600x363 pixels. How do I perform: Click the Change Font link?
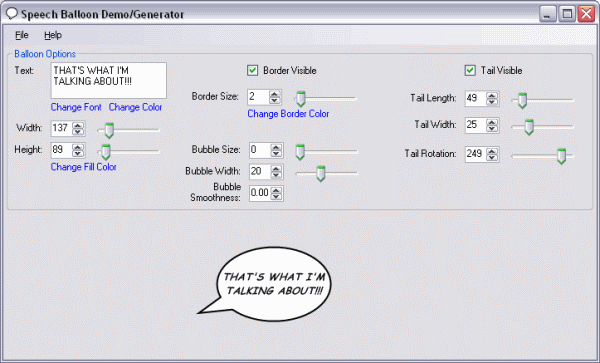[x=76, y=107]
